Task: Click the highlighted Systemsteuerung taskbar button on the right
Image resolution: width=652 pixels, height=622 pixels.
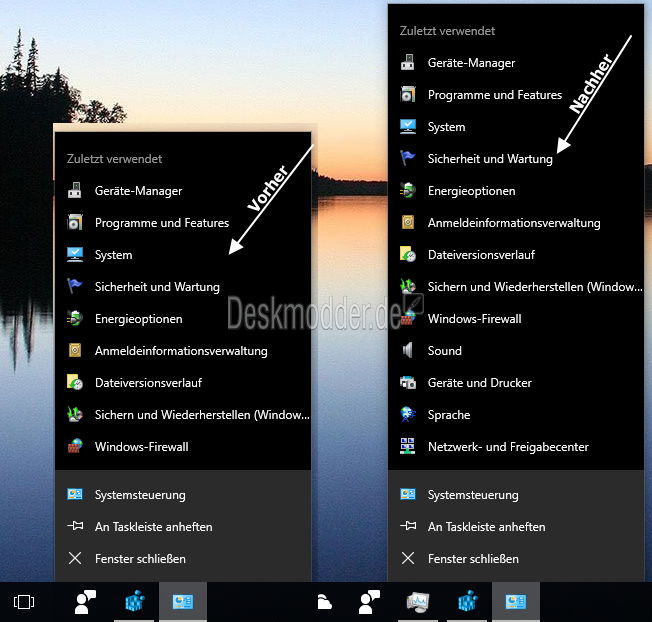Action: pyautogui.click(x=515, y=602)
